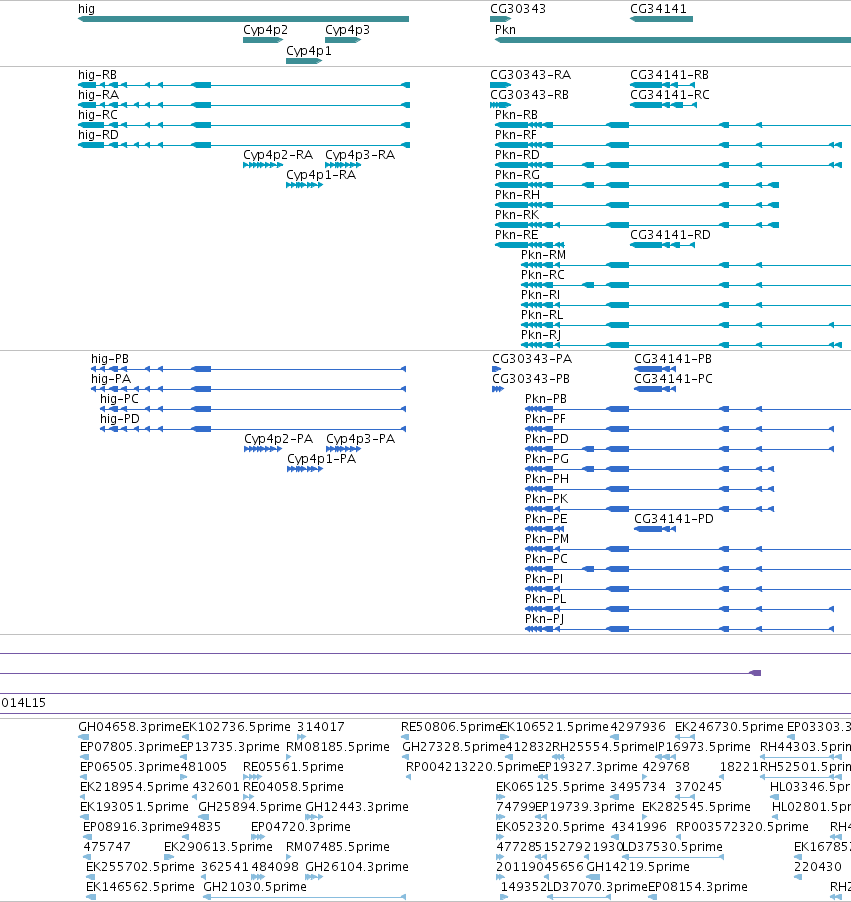Click the CG34141 gene label

pos(658,9)
